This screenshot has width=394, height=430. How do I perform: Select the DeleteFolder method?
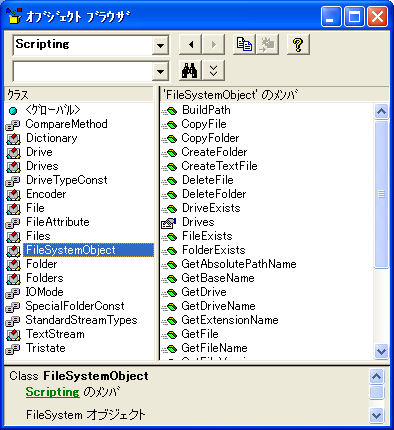[214, 194]
